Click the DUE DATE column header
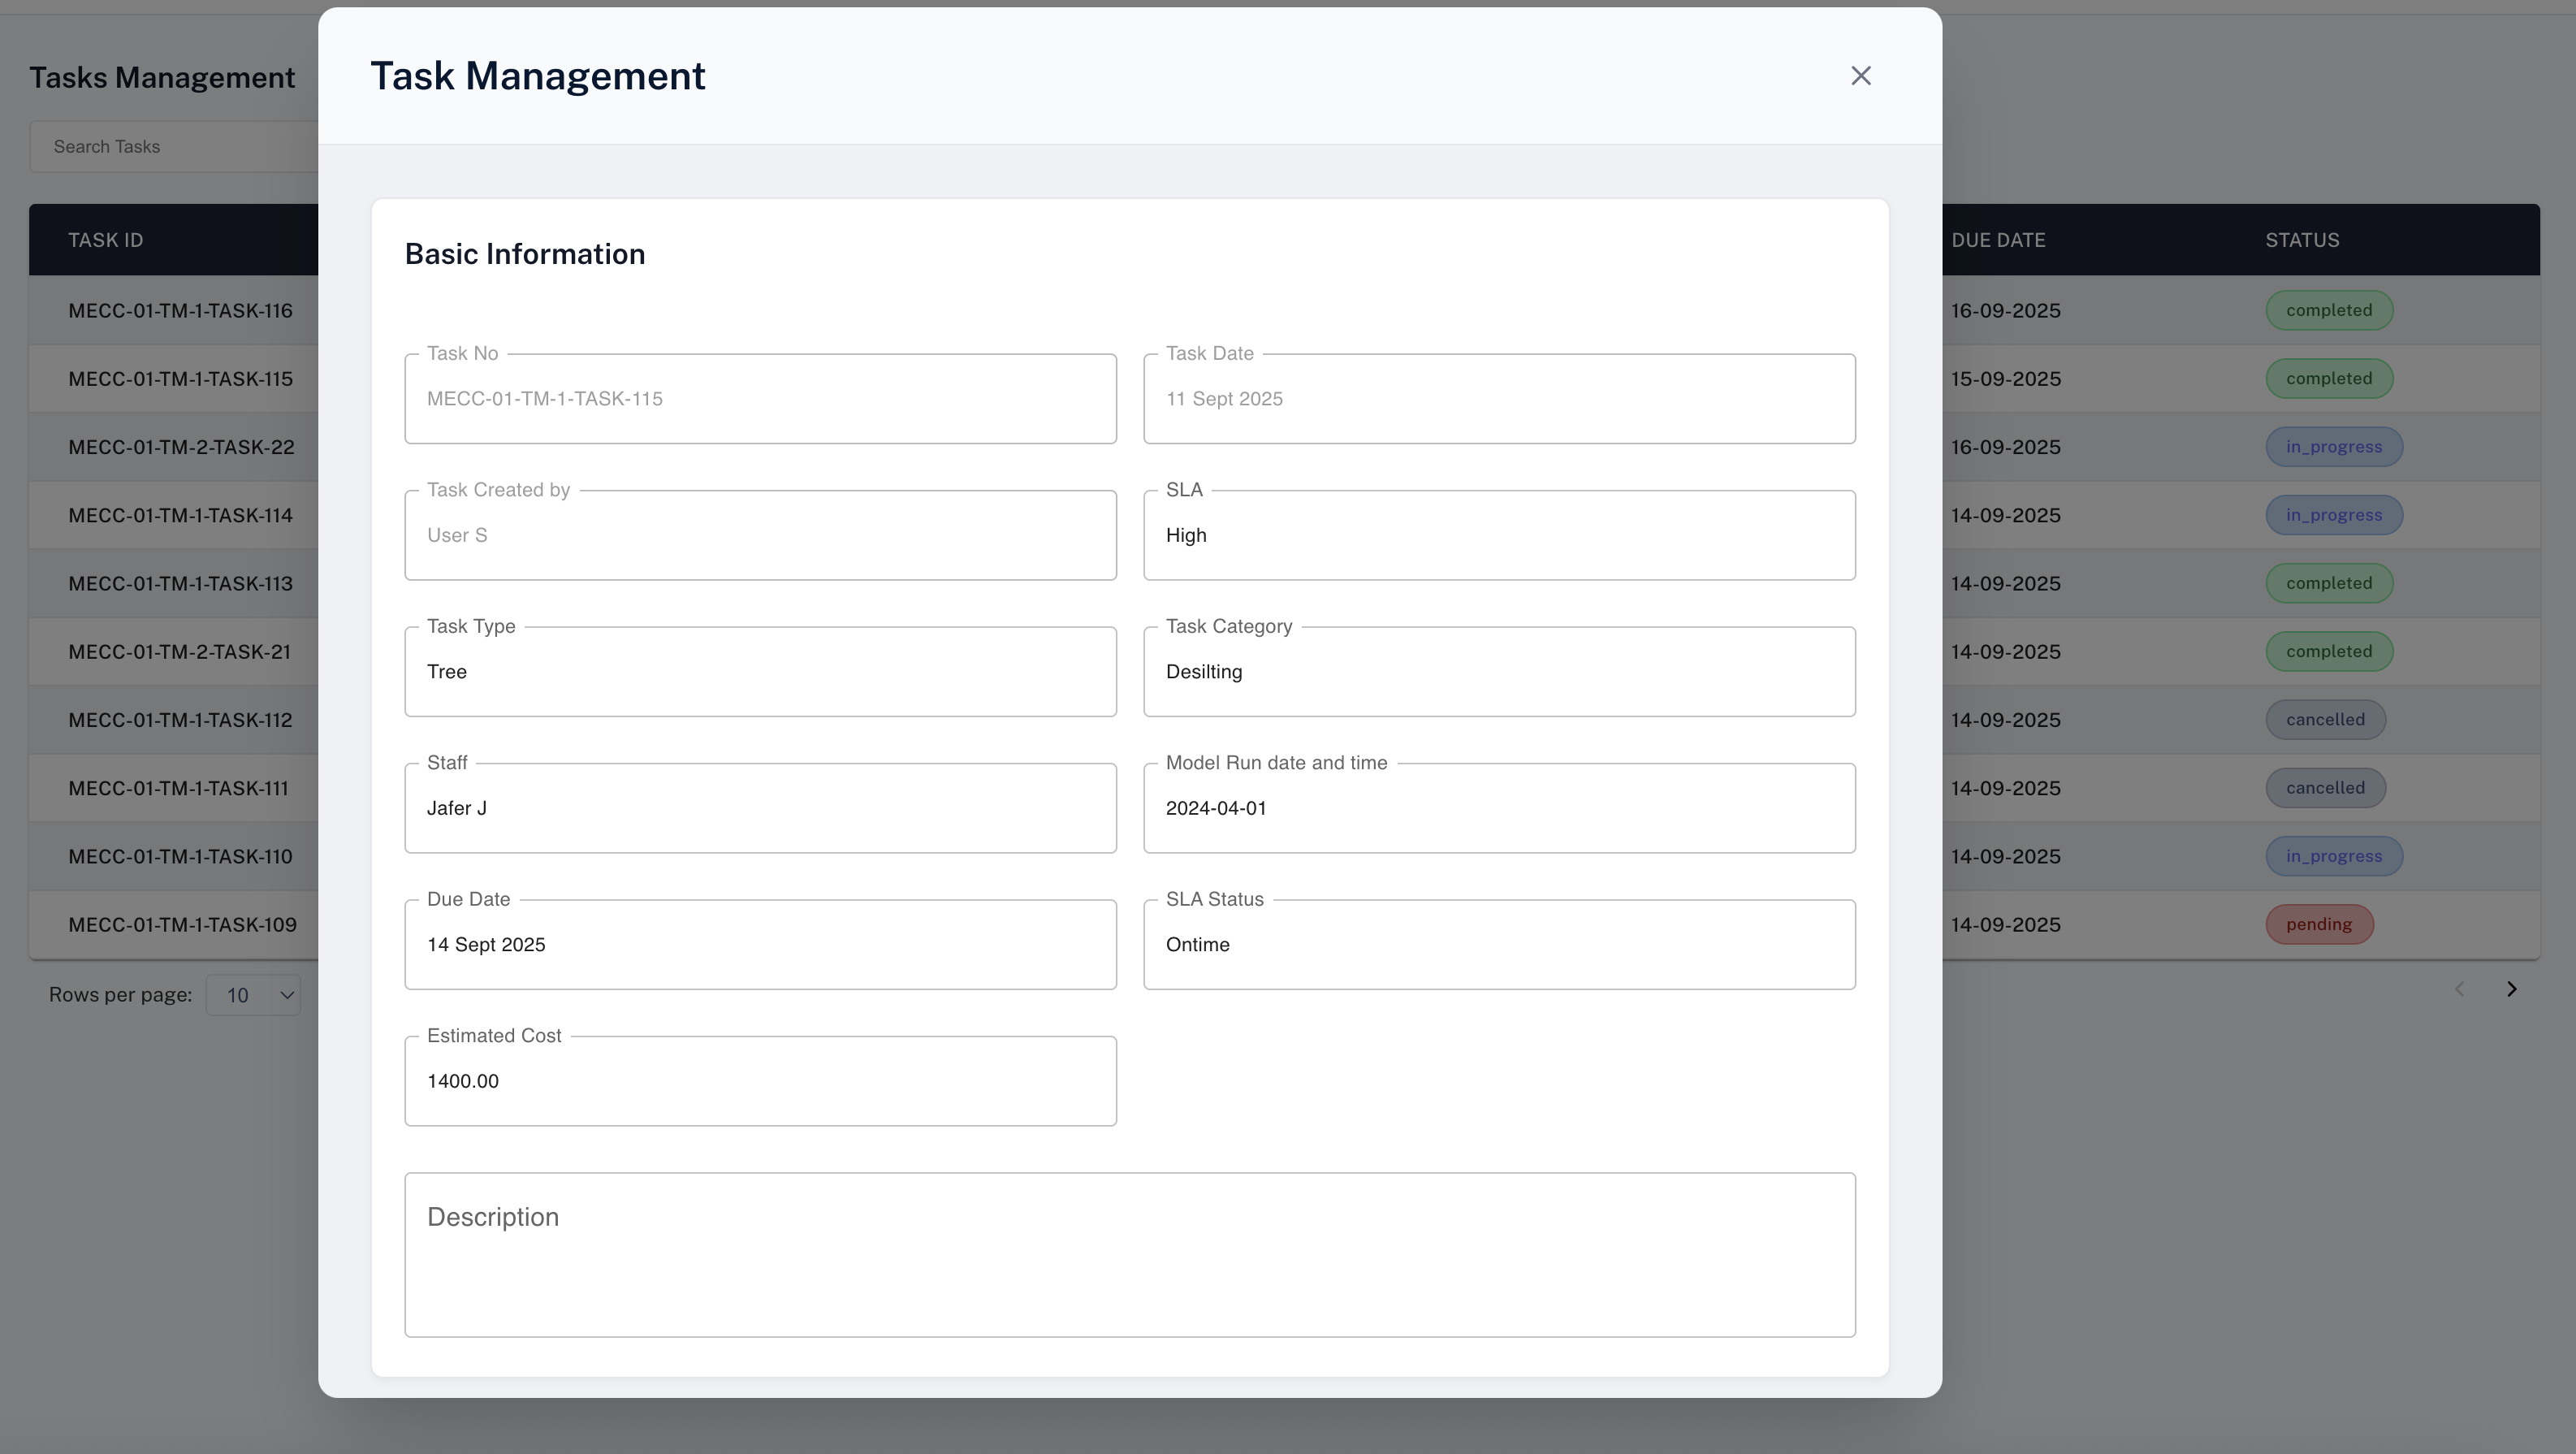This screenshot has width=2576, height=1454. point(1998,240)
